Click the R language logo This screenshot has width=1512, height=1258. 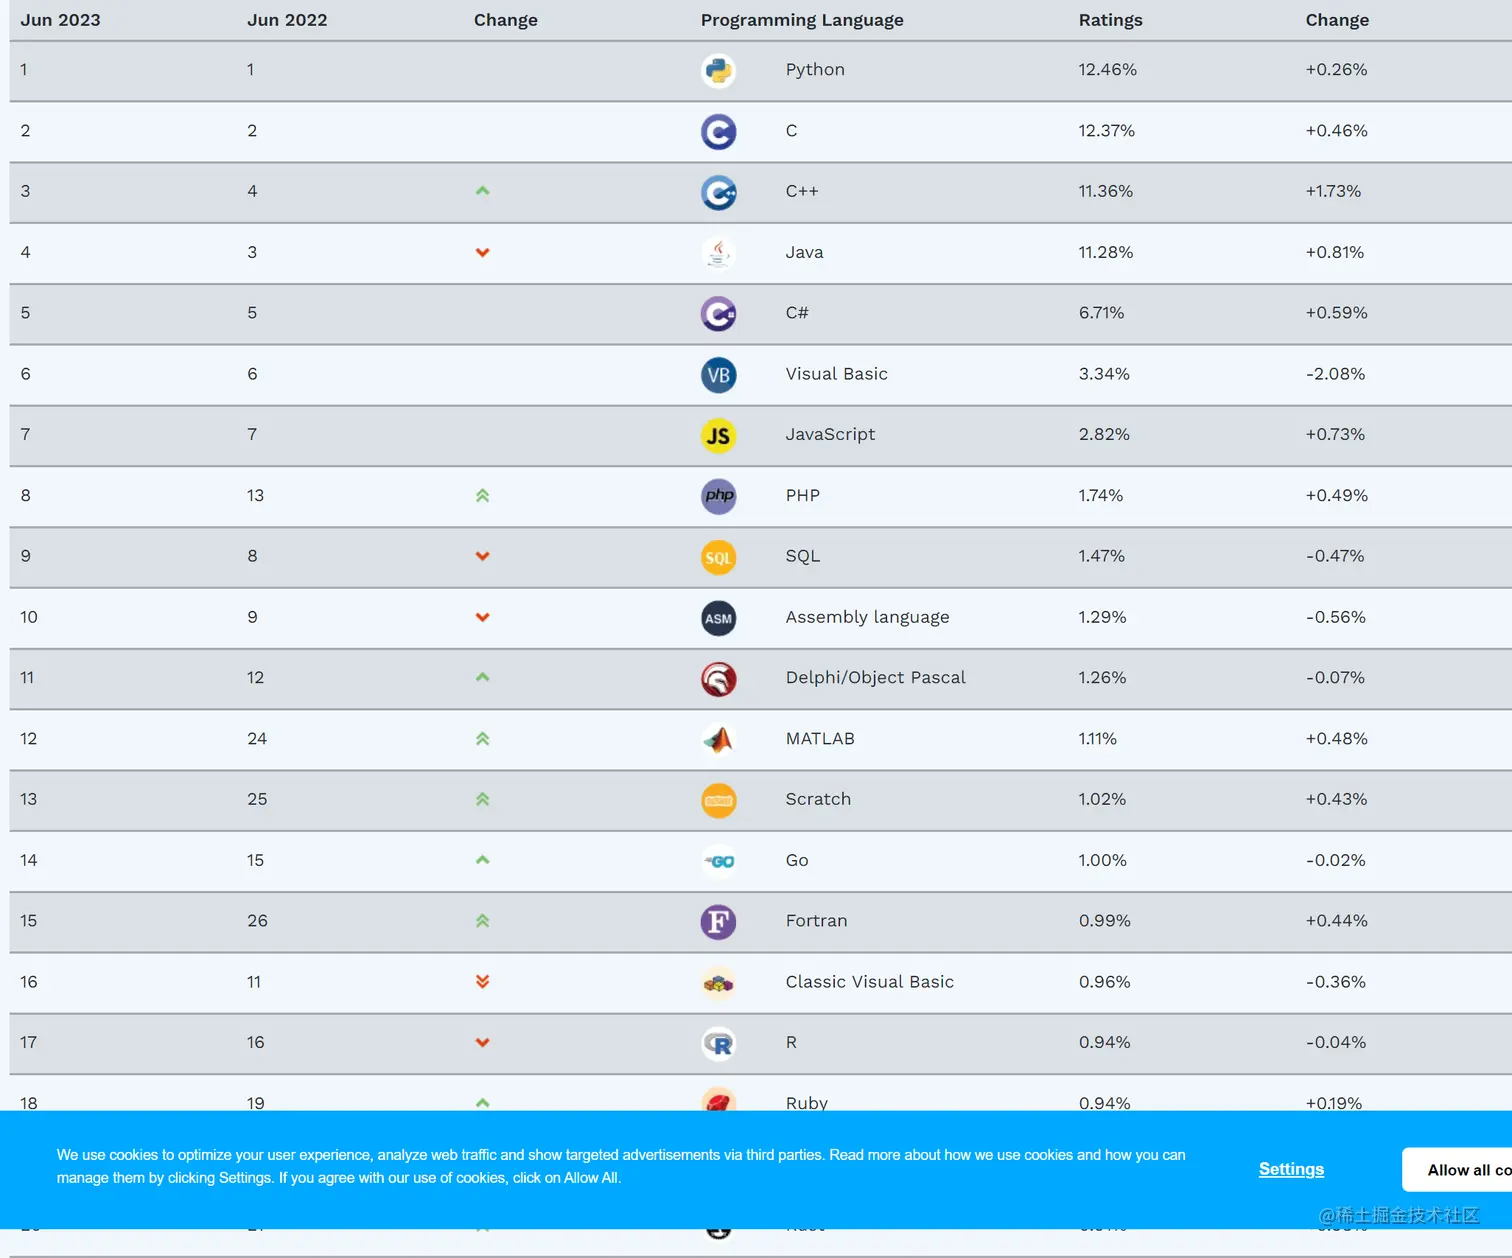(718, 1044)
